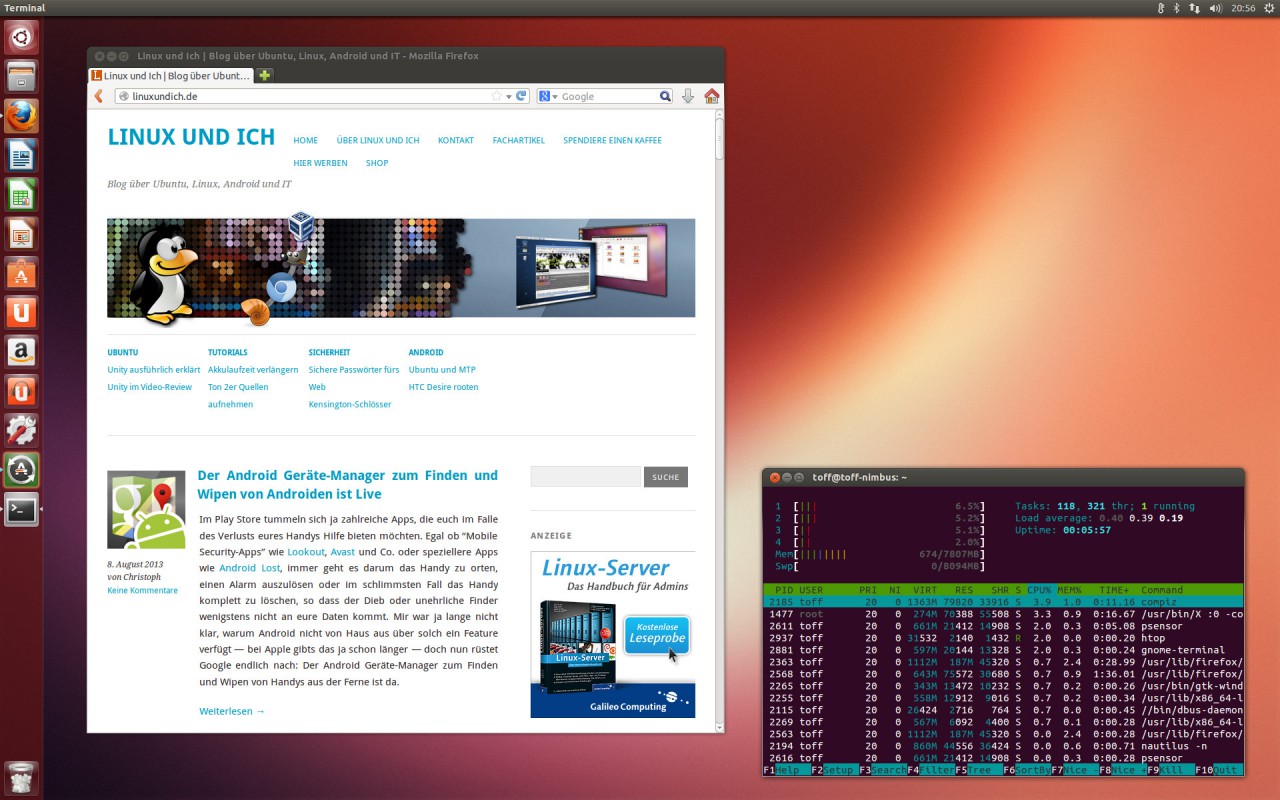Open the Trash at the launcher bottom
Screen dimensions: 1280x800
[x=21, y=777]
